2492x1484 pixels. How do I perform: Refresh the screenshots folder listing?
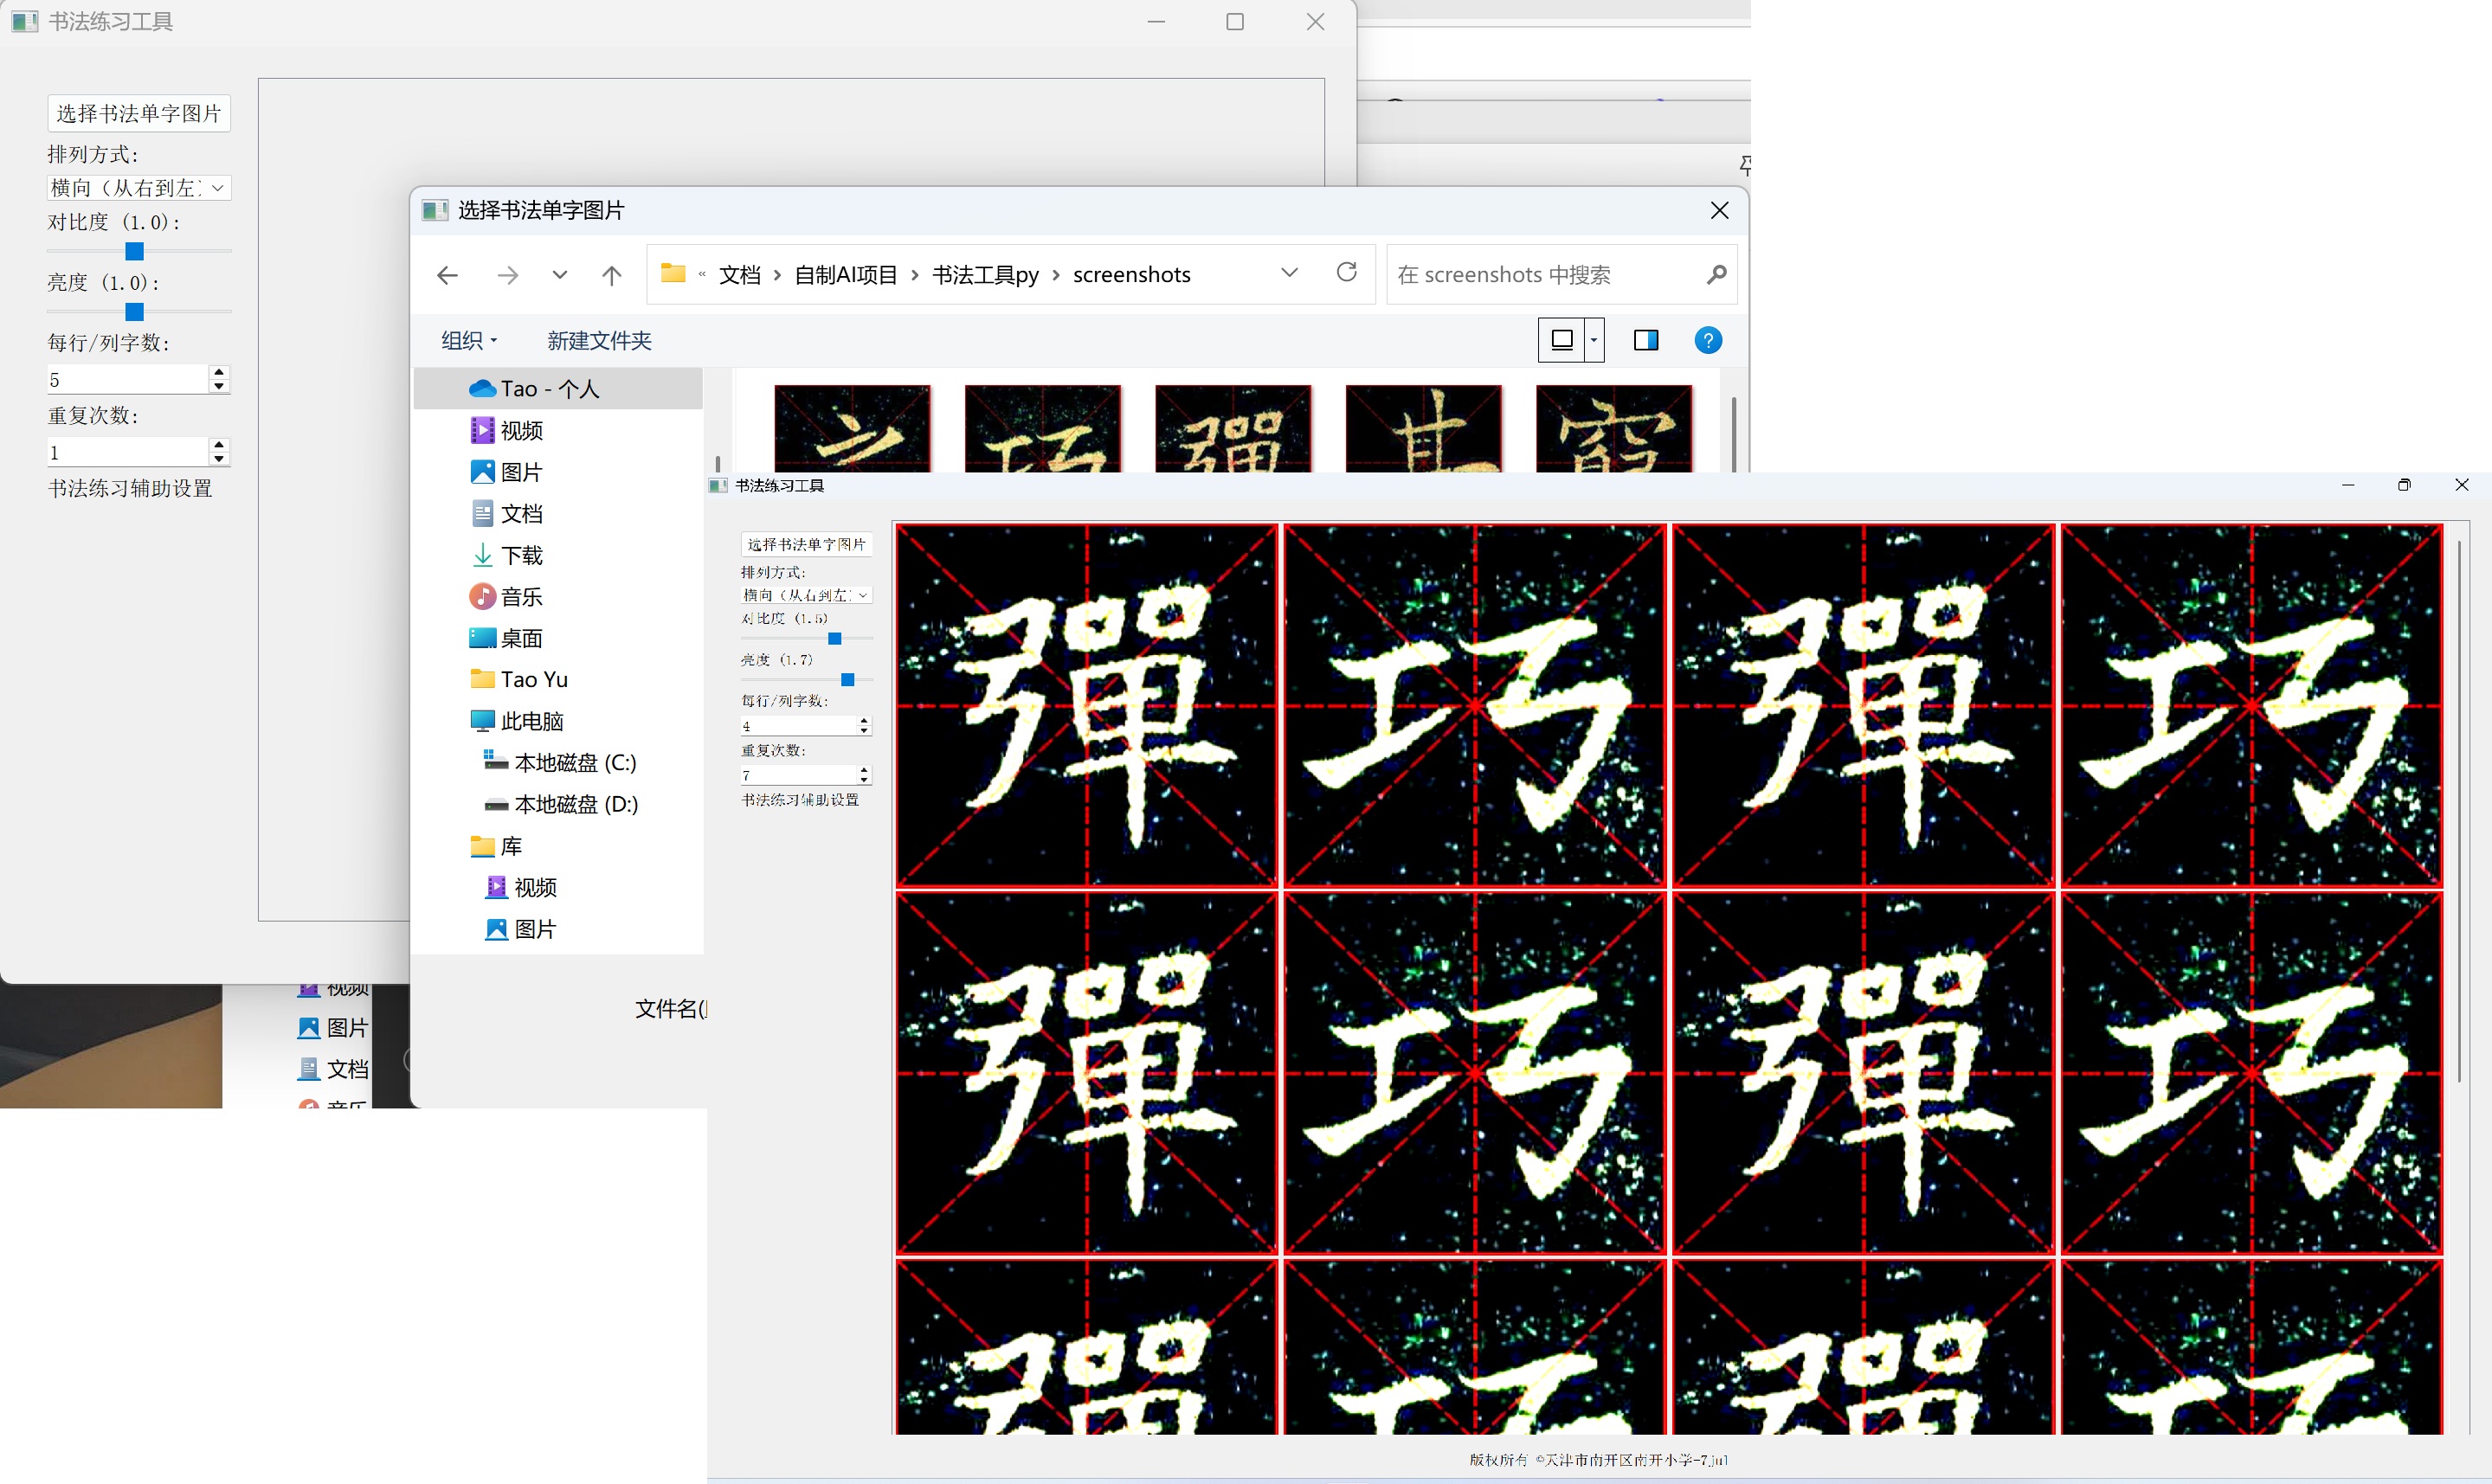1346,272
